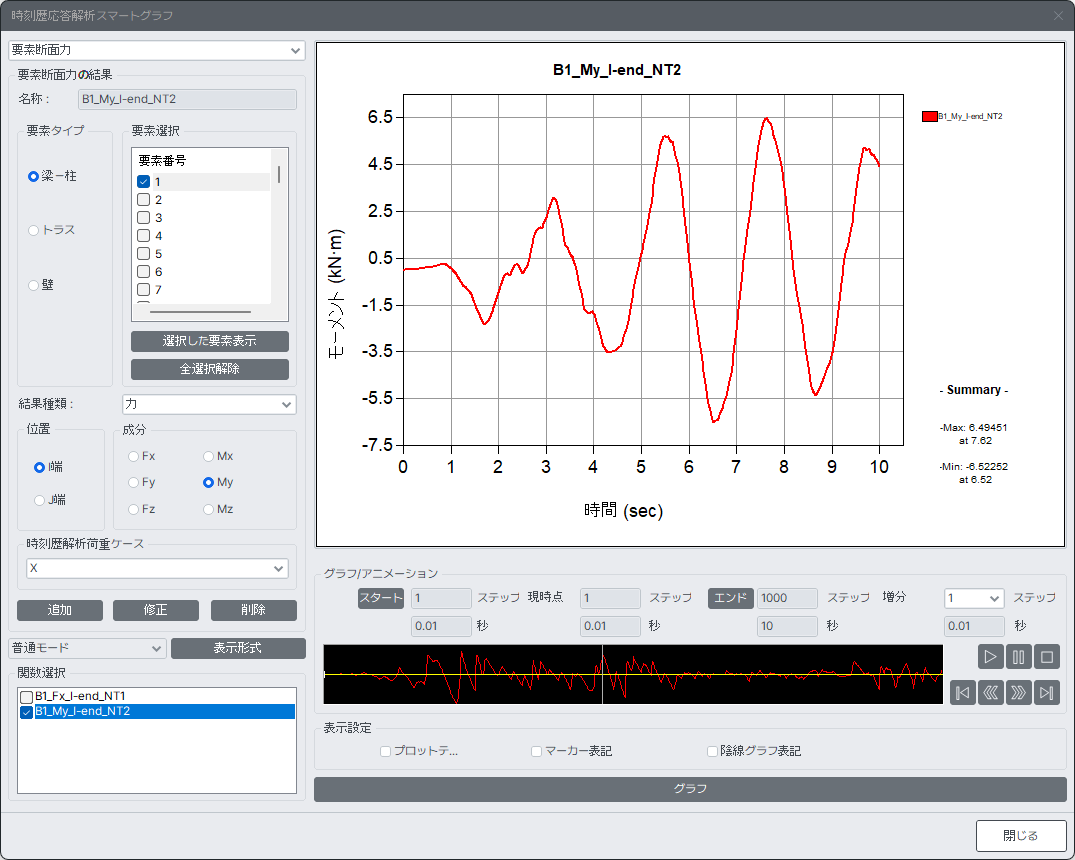This screenshot has width=1075, height=860.
Task: Uncheck element number 1 checkbox
Action: coord(143,182)
